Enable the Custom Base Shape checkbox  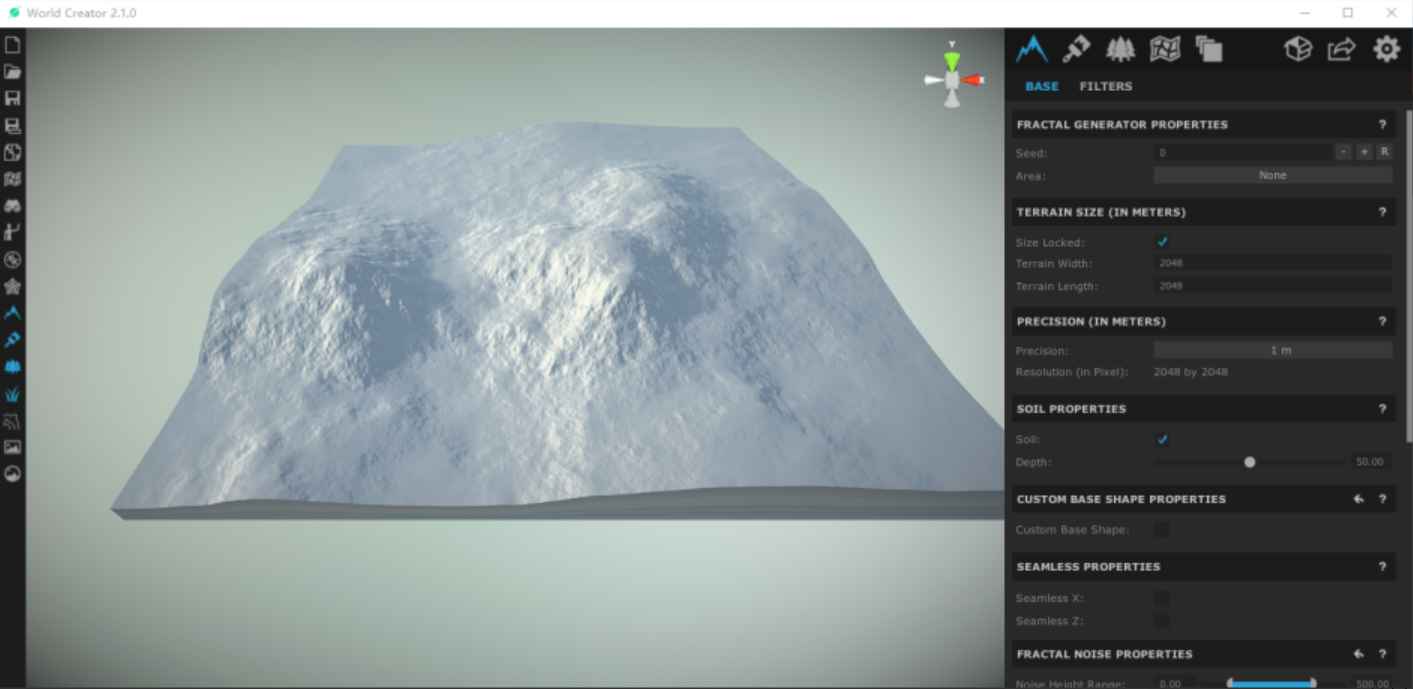1162,529
